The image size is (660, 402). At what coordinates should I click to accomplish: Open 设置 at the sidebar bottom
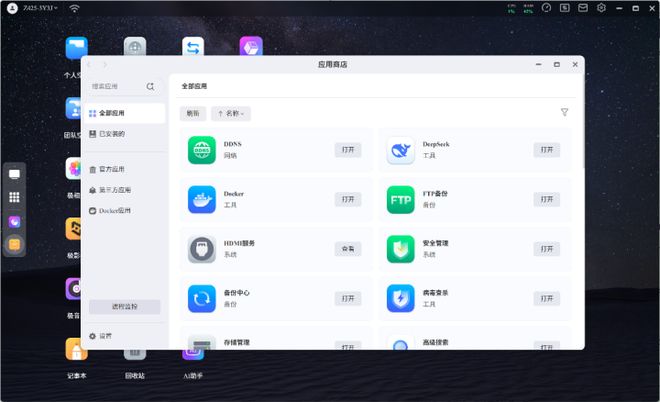coord(105,336)
